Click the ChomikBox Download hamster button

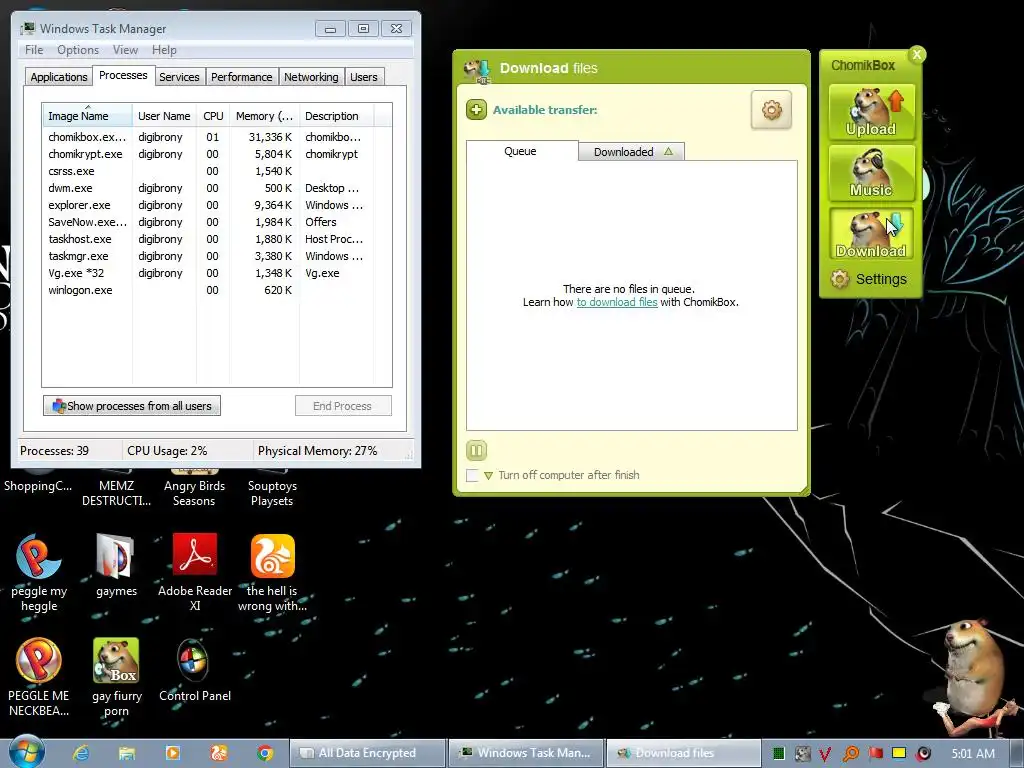[x=871, y=234]
